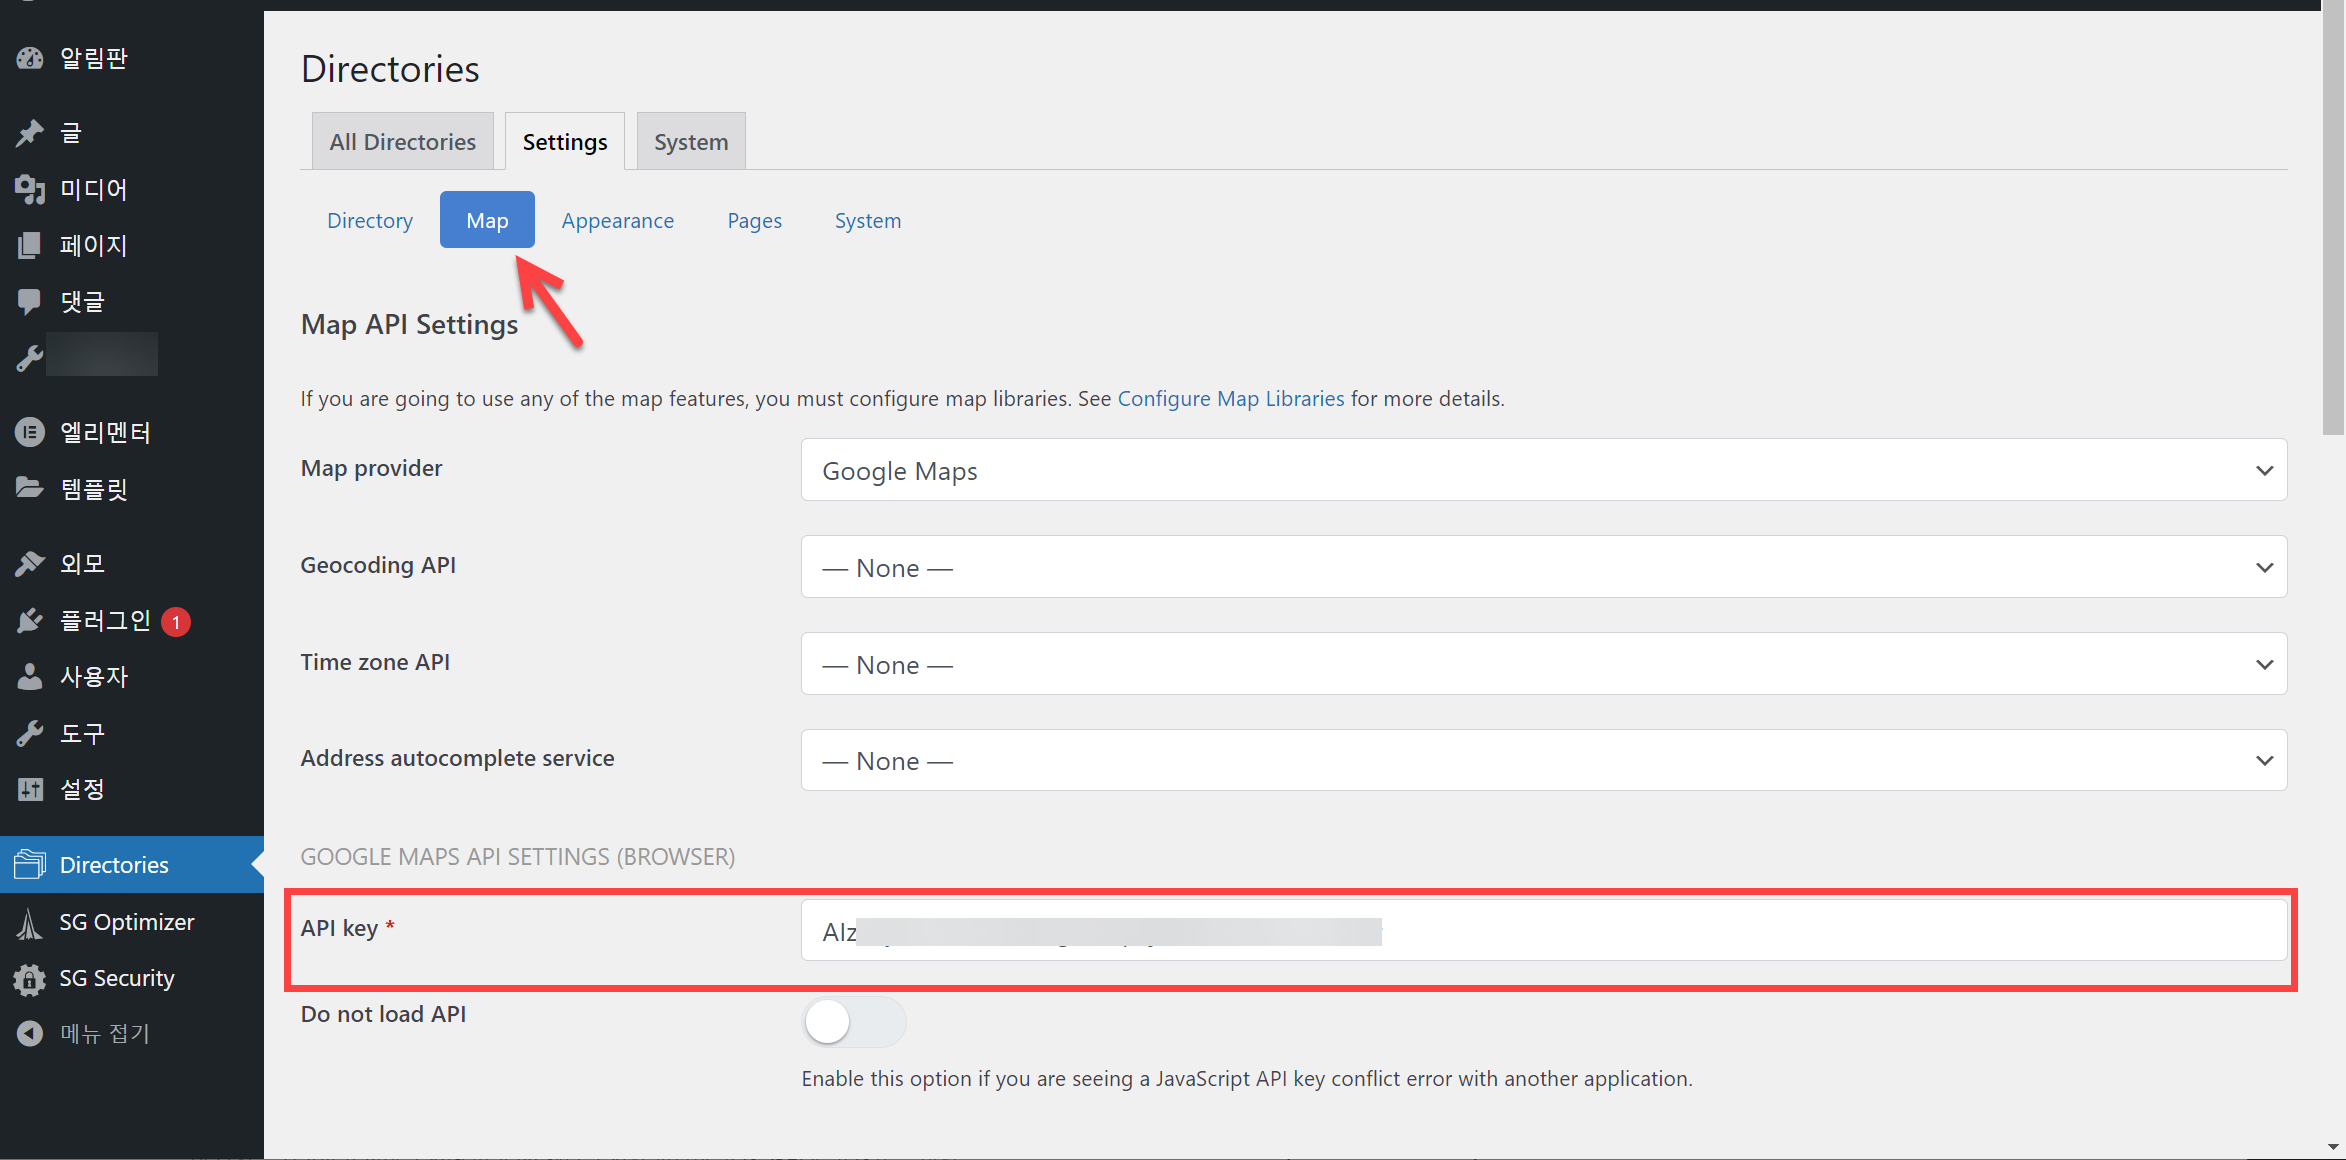Open the Time zone API dropdown
The image size is (2346, 1160).
[x=1543, y=664]
